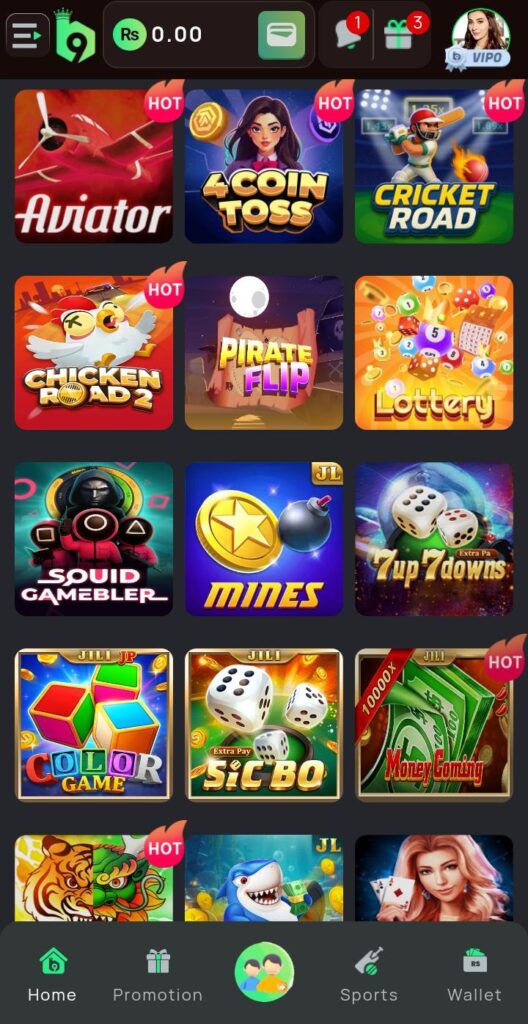
Task: Launch the Aviator game
Action: (94, 167)
